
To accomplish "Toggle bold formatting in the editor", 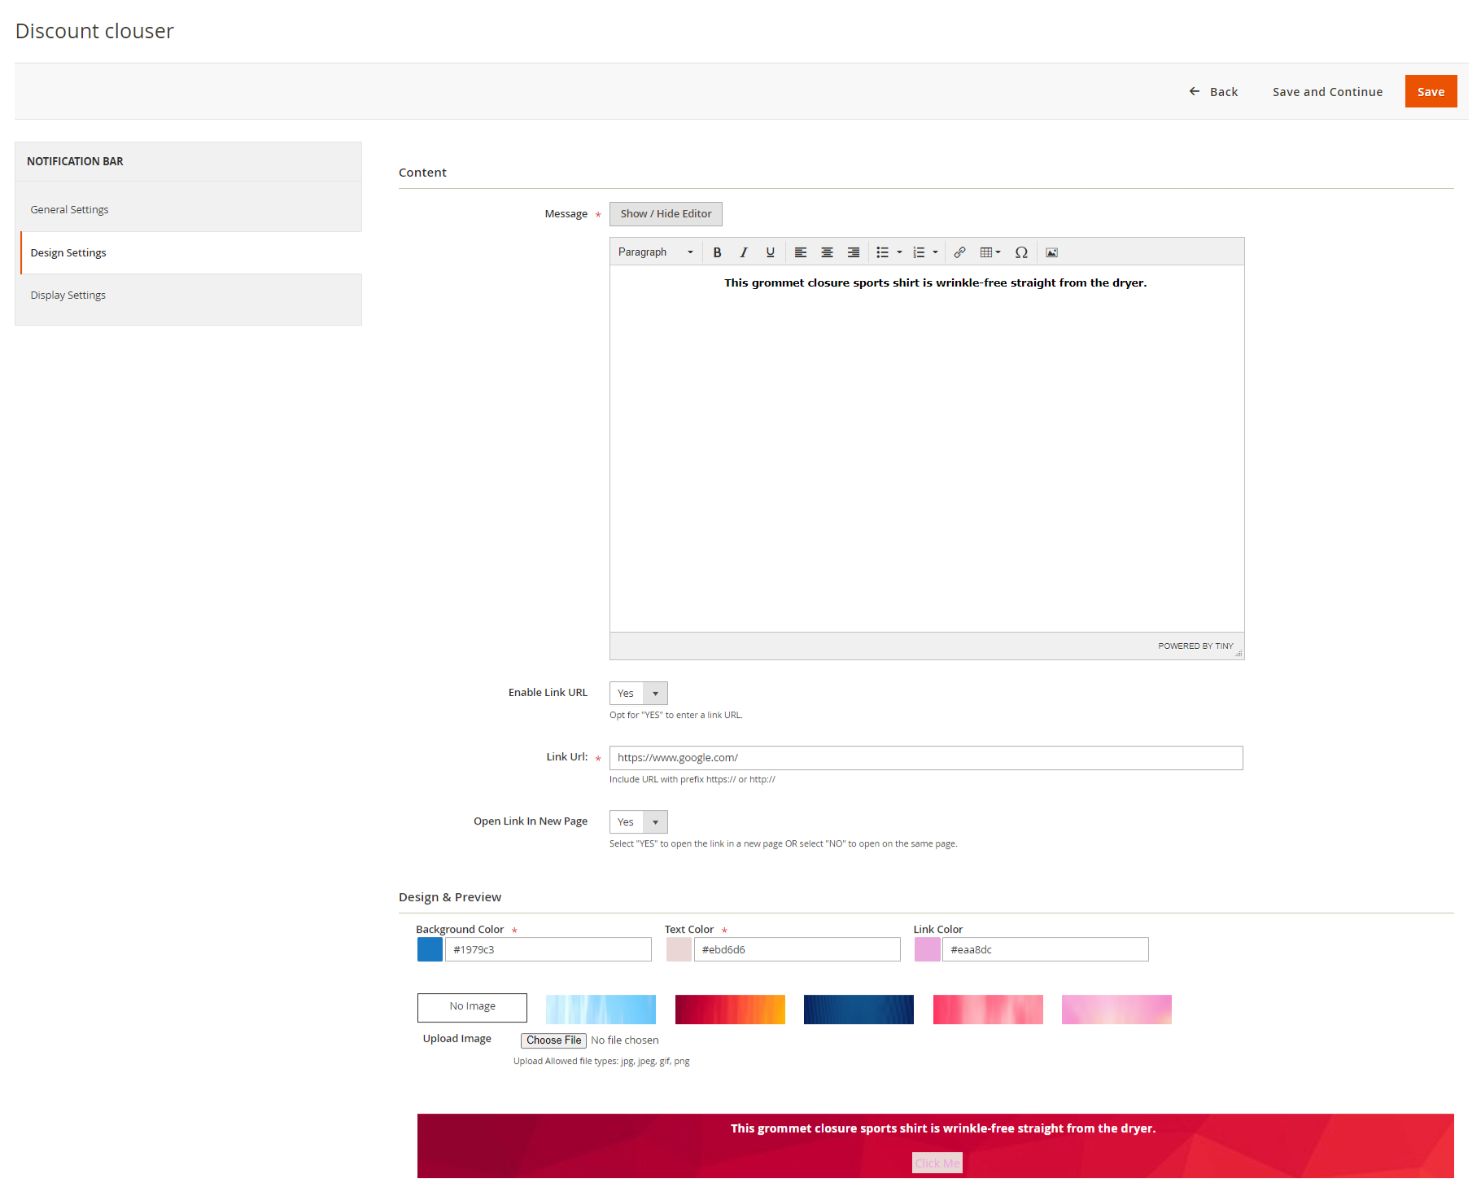I will click(717, 253).
